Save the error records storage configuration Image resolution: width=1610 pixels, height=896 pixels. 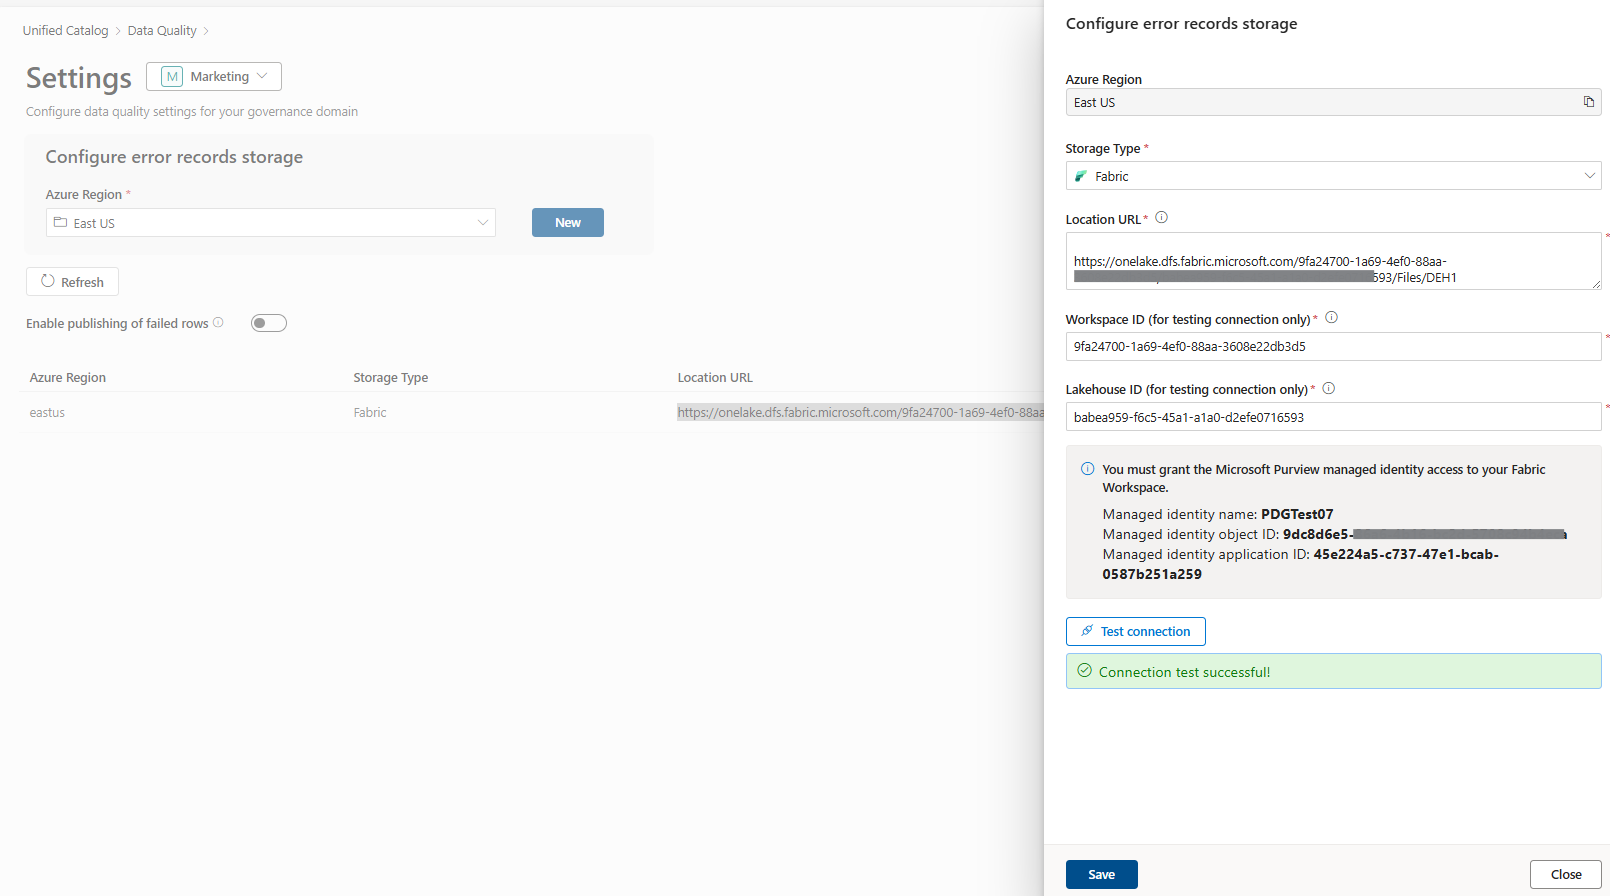(x=1101, y=874)
